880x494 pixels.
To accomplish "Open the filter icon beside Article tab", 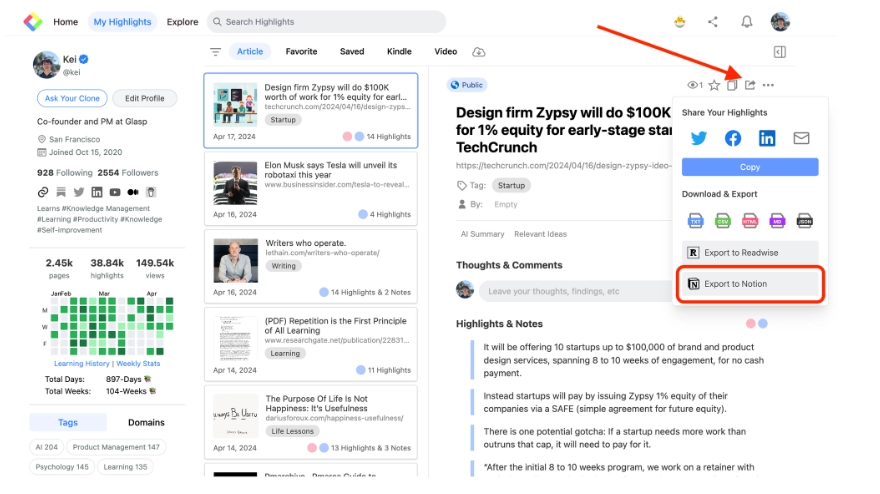I will [216, 52].
